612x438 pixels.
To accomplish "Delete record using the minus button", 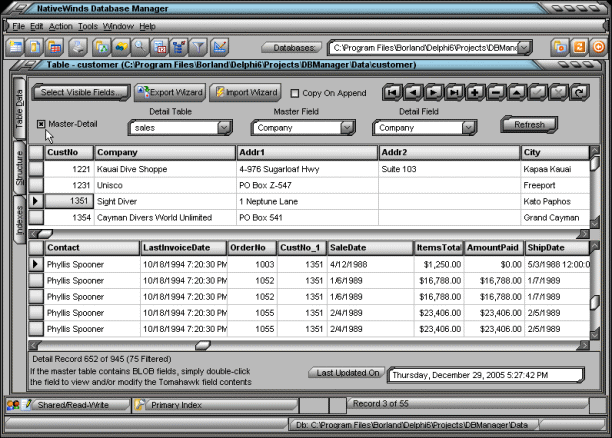I will point(495,92).
